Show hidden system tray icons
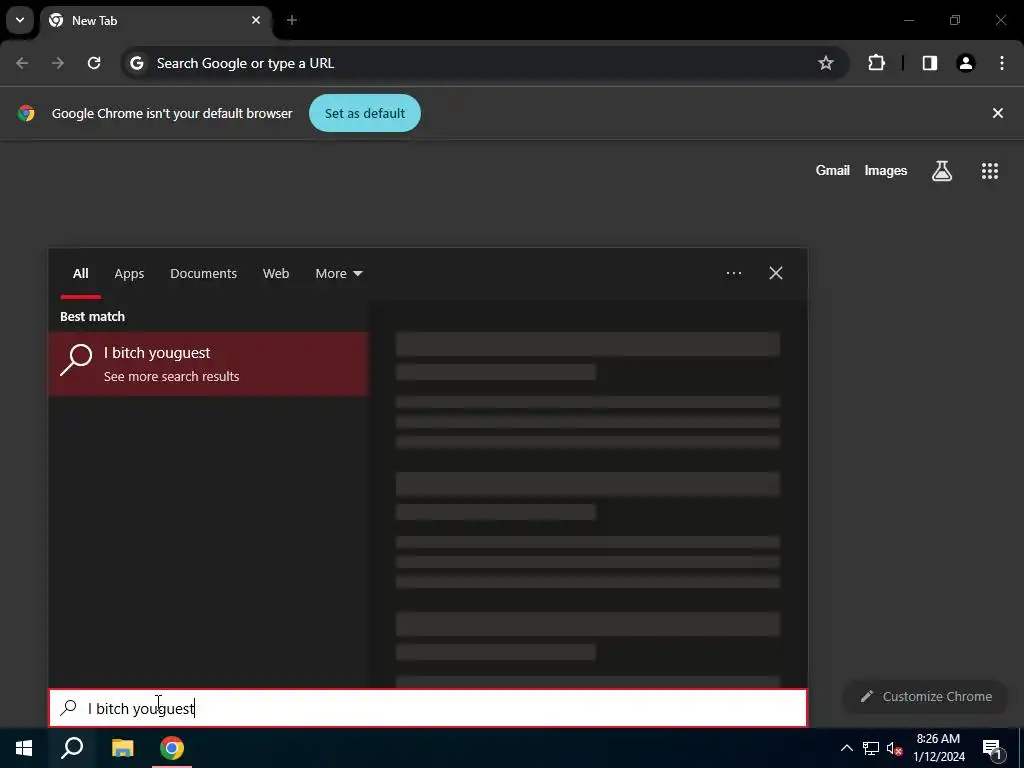 tap(846, 748)
